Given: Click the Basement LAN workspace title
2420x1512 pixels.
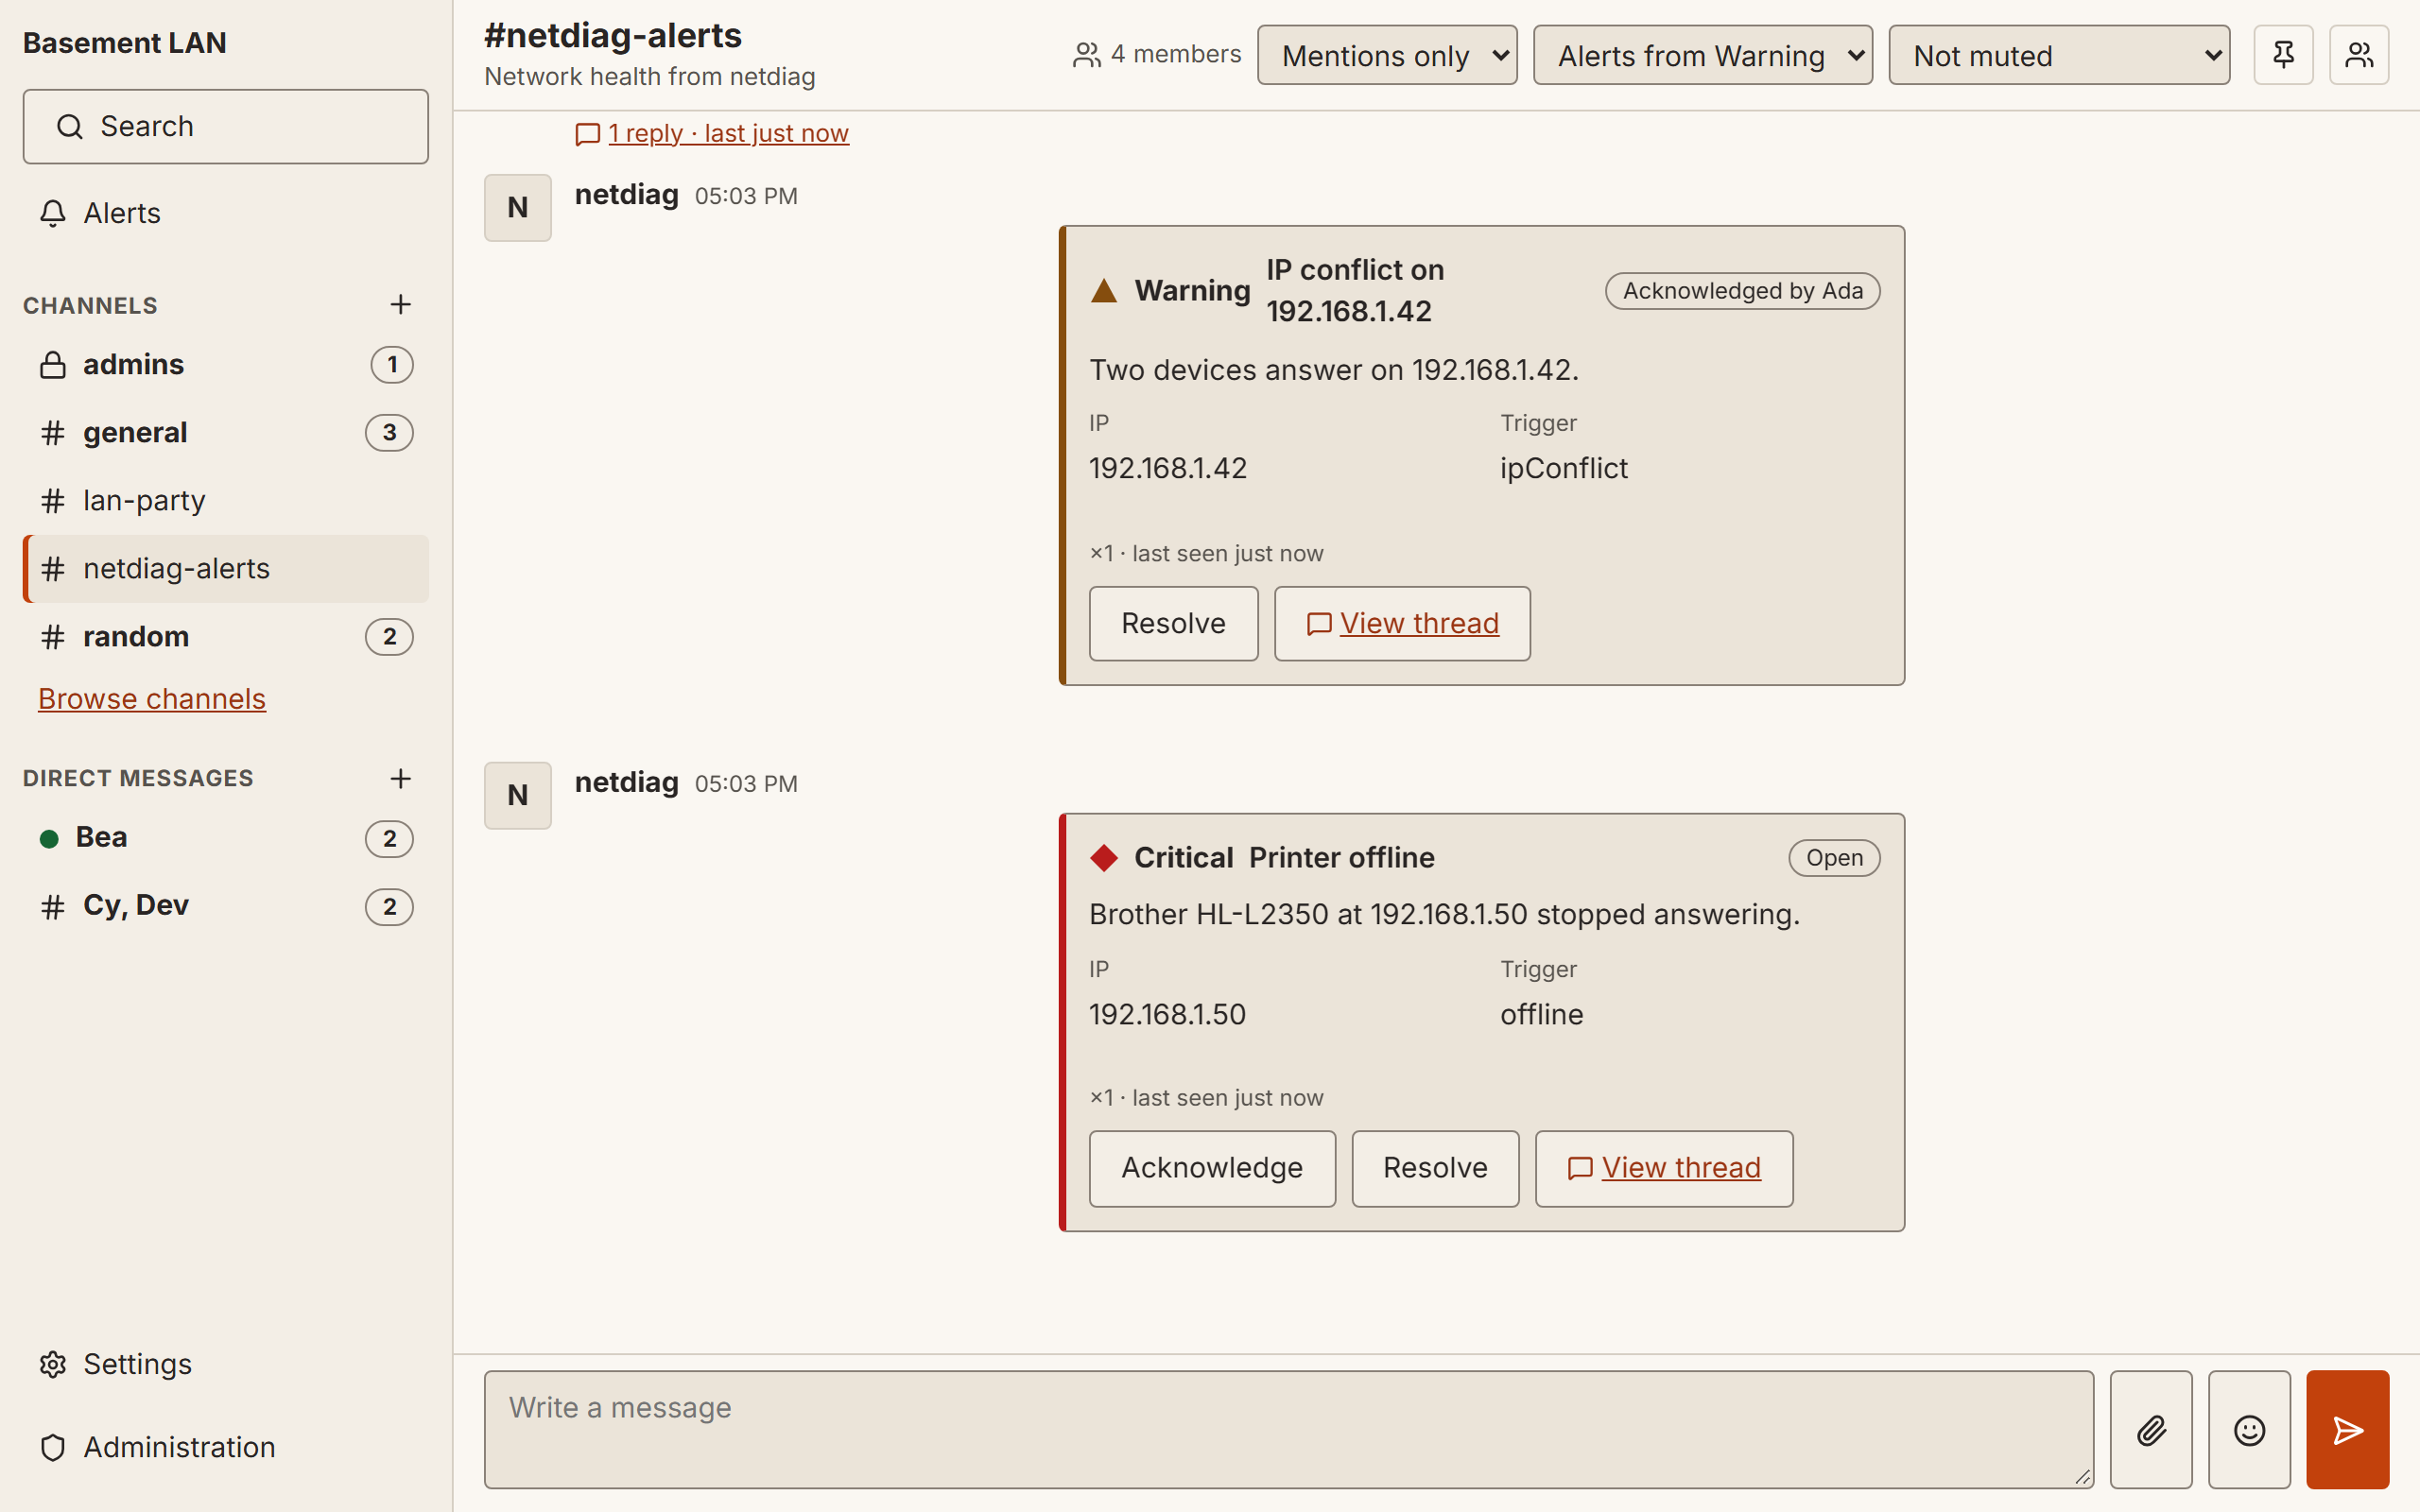Looking at the screenshot, I should (125, 43).
